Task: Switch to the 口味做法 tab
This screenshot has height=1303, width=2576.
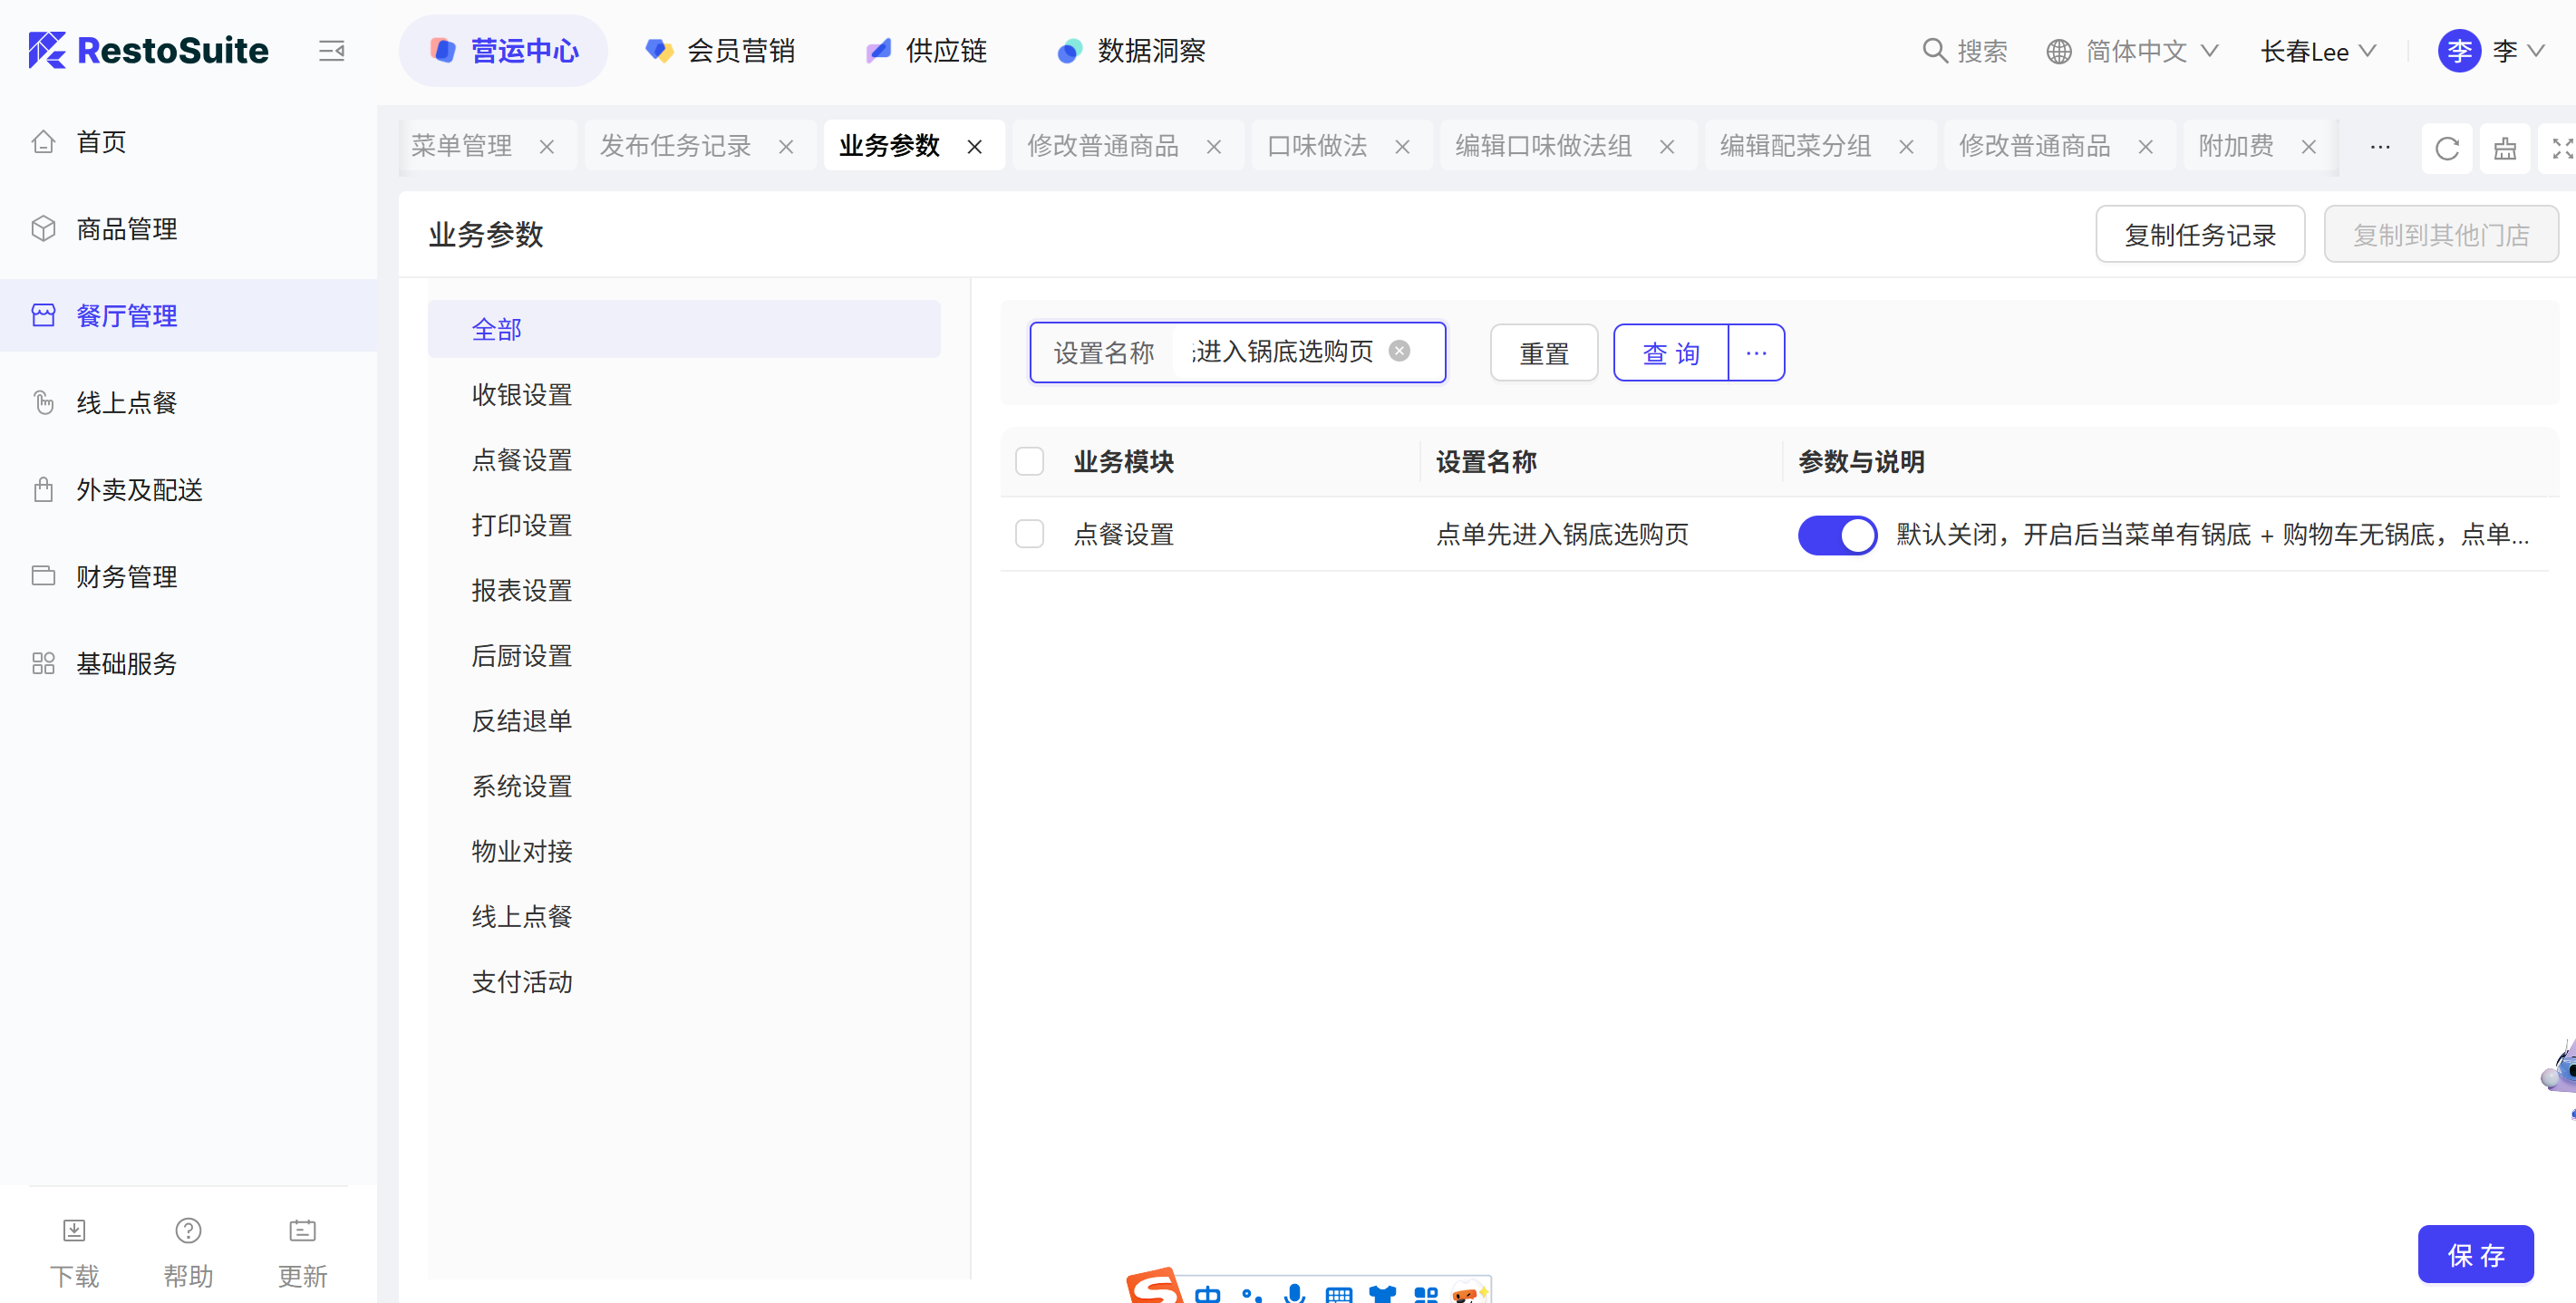Action: coord(1316,146)
